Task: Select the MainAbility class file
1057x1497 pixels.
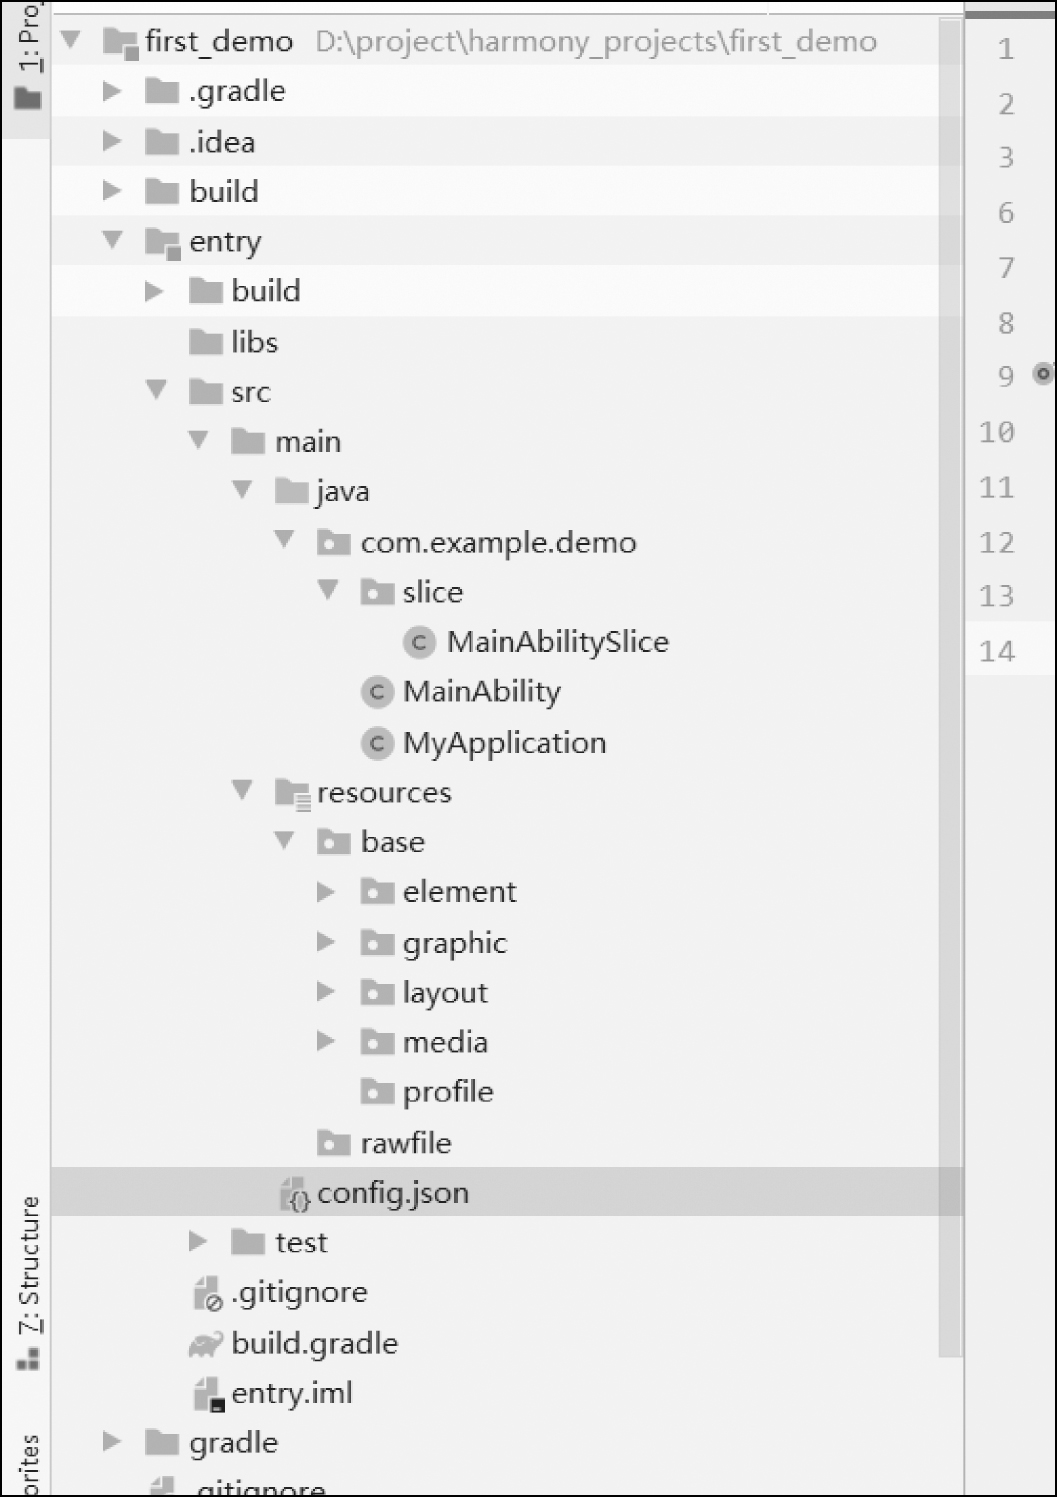Action: click(x=481, y=692)
